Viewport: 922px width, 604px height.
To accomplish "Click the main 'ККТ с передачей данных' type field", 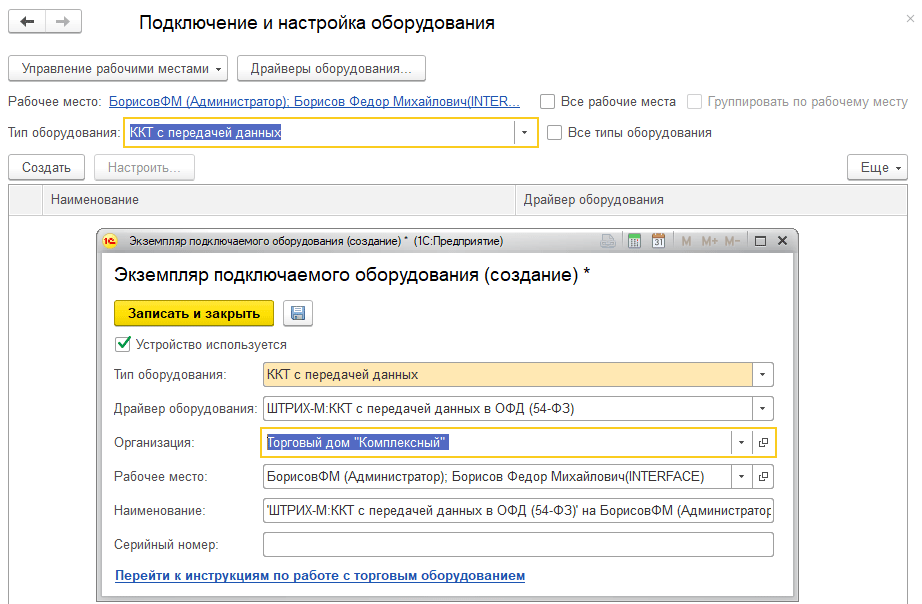I will (319, 133).
